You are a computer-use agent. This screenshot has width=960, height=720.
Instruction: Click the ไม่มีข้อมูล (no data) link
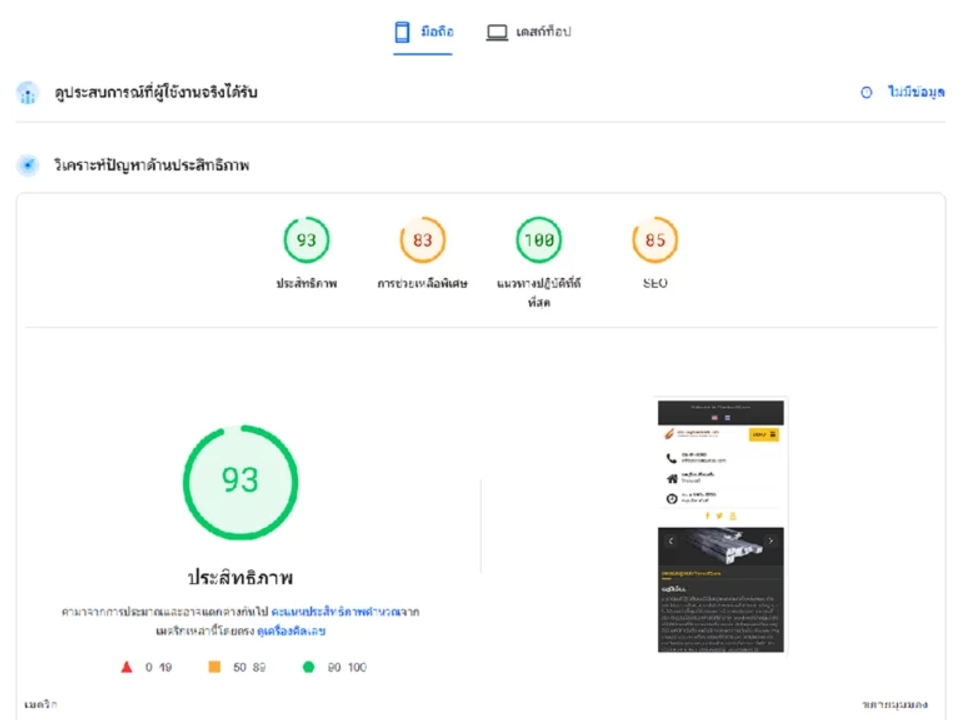pyautogui.click(x=916, y=92)
